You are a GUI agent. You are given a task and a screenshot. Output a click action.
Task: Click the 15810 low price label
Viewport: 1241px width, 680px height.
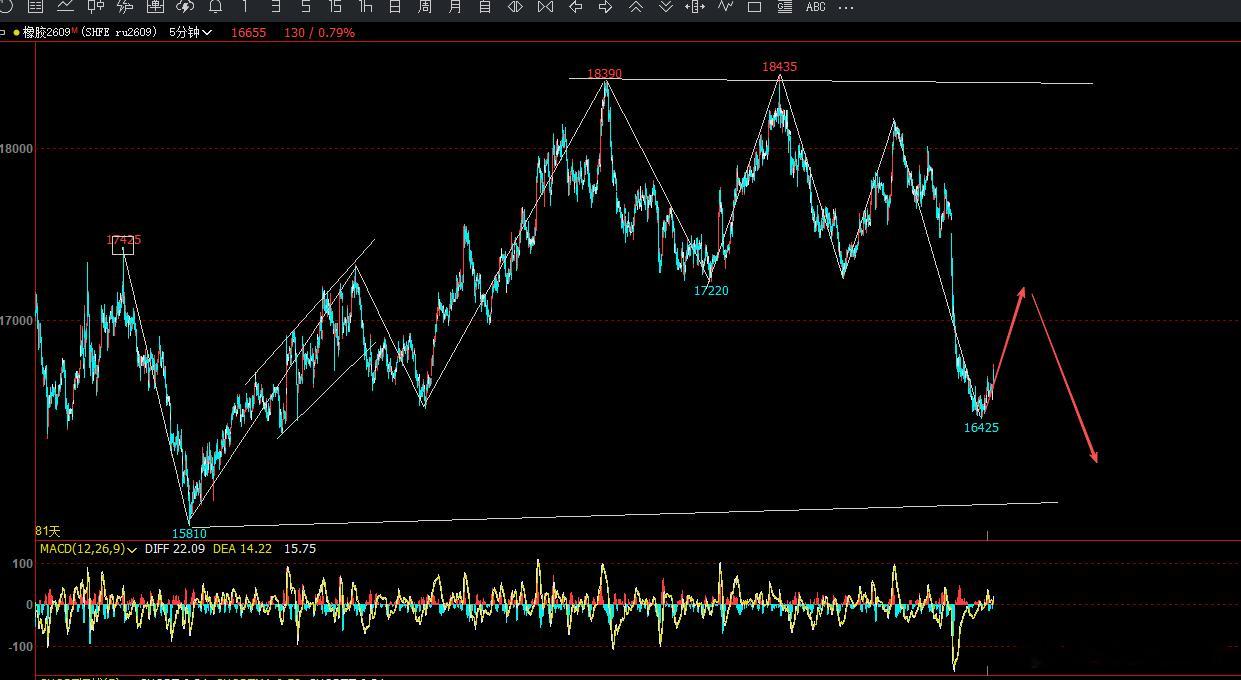pos(189,534)
